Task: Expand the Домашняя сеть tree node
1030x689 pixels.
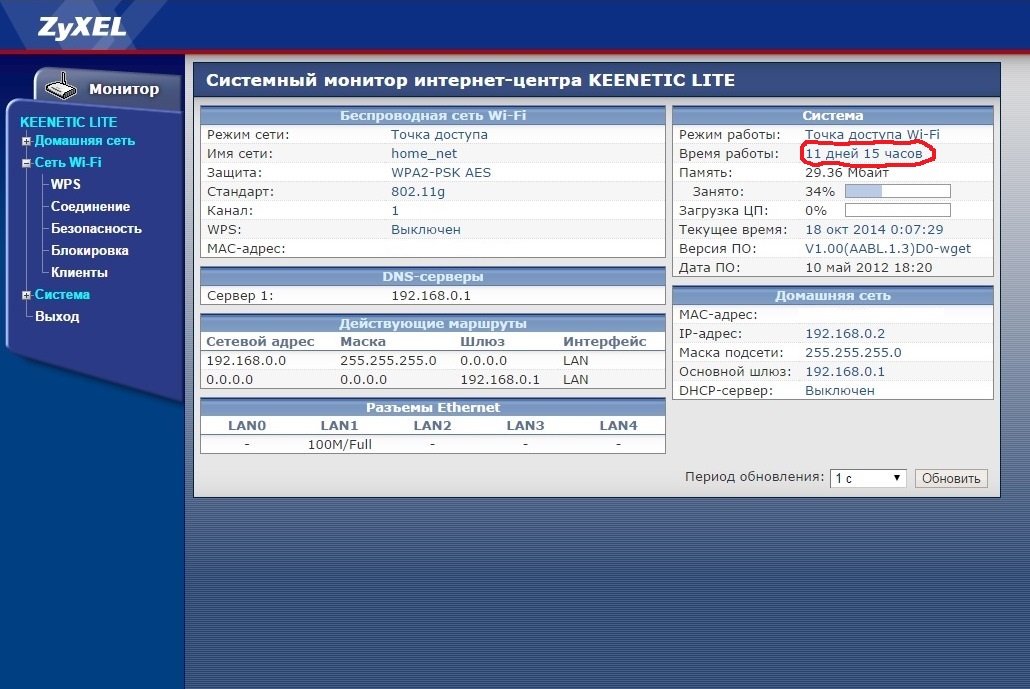Action: click(x=26, y=141)
